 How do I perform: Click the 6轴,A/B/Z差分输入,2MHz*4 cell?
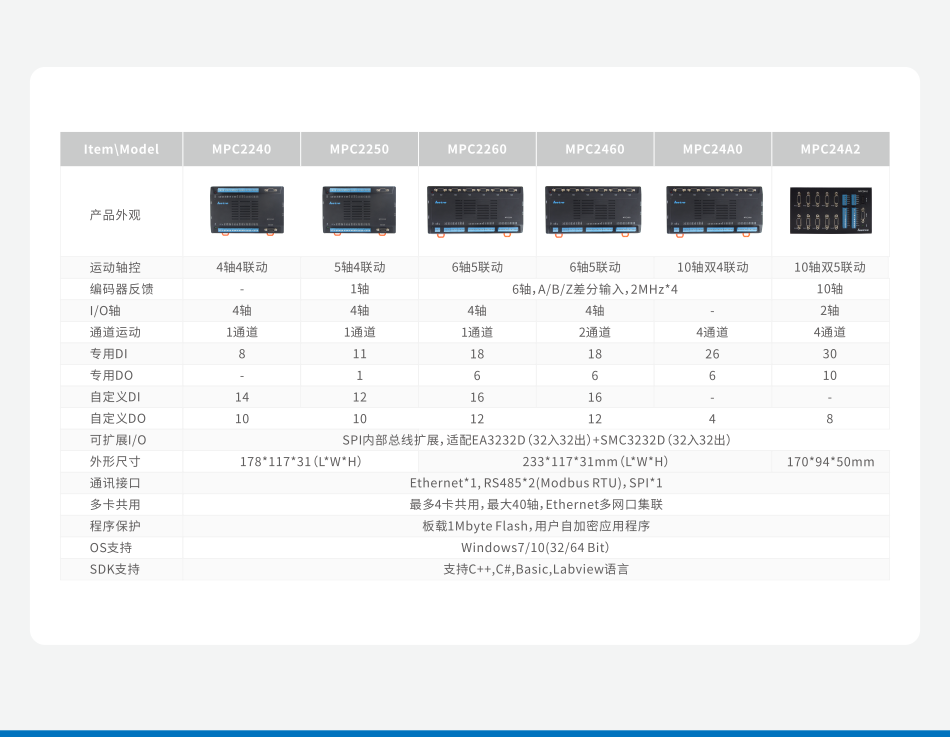(x=595, y=289)
